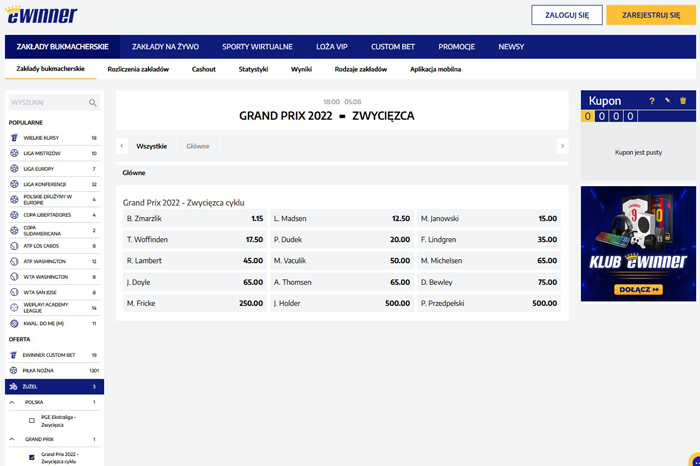Bet on F. Lindgren at 35.00
Image resolution: width=700 pixels, height=466 pixels.
(x=489, y=240)
